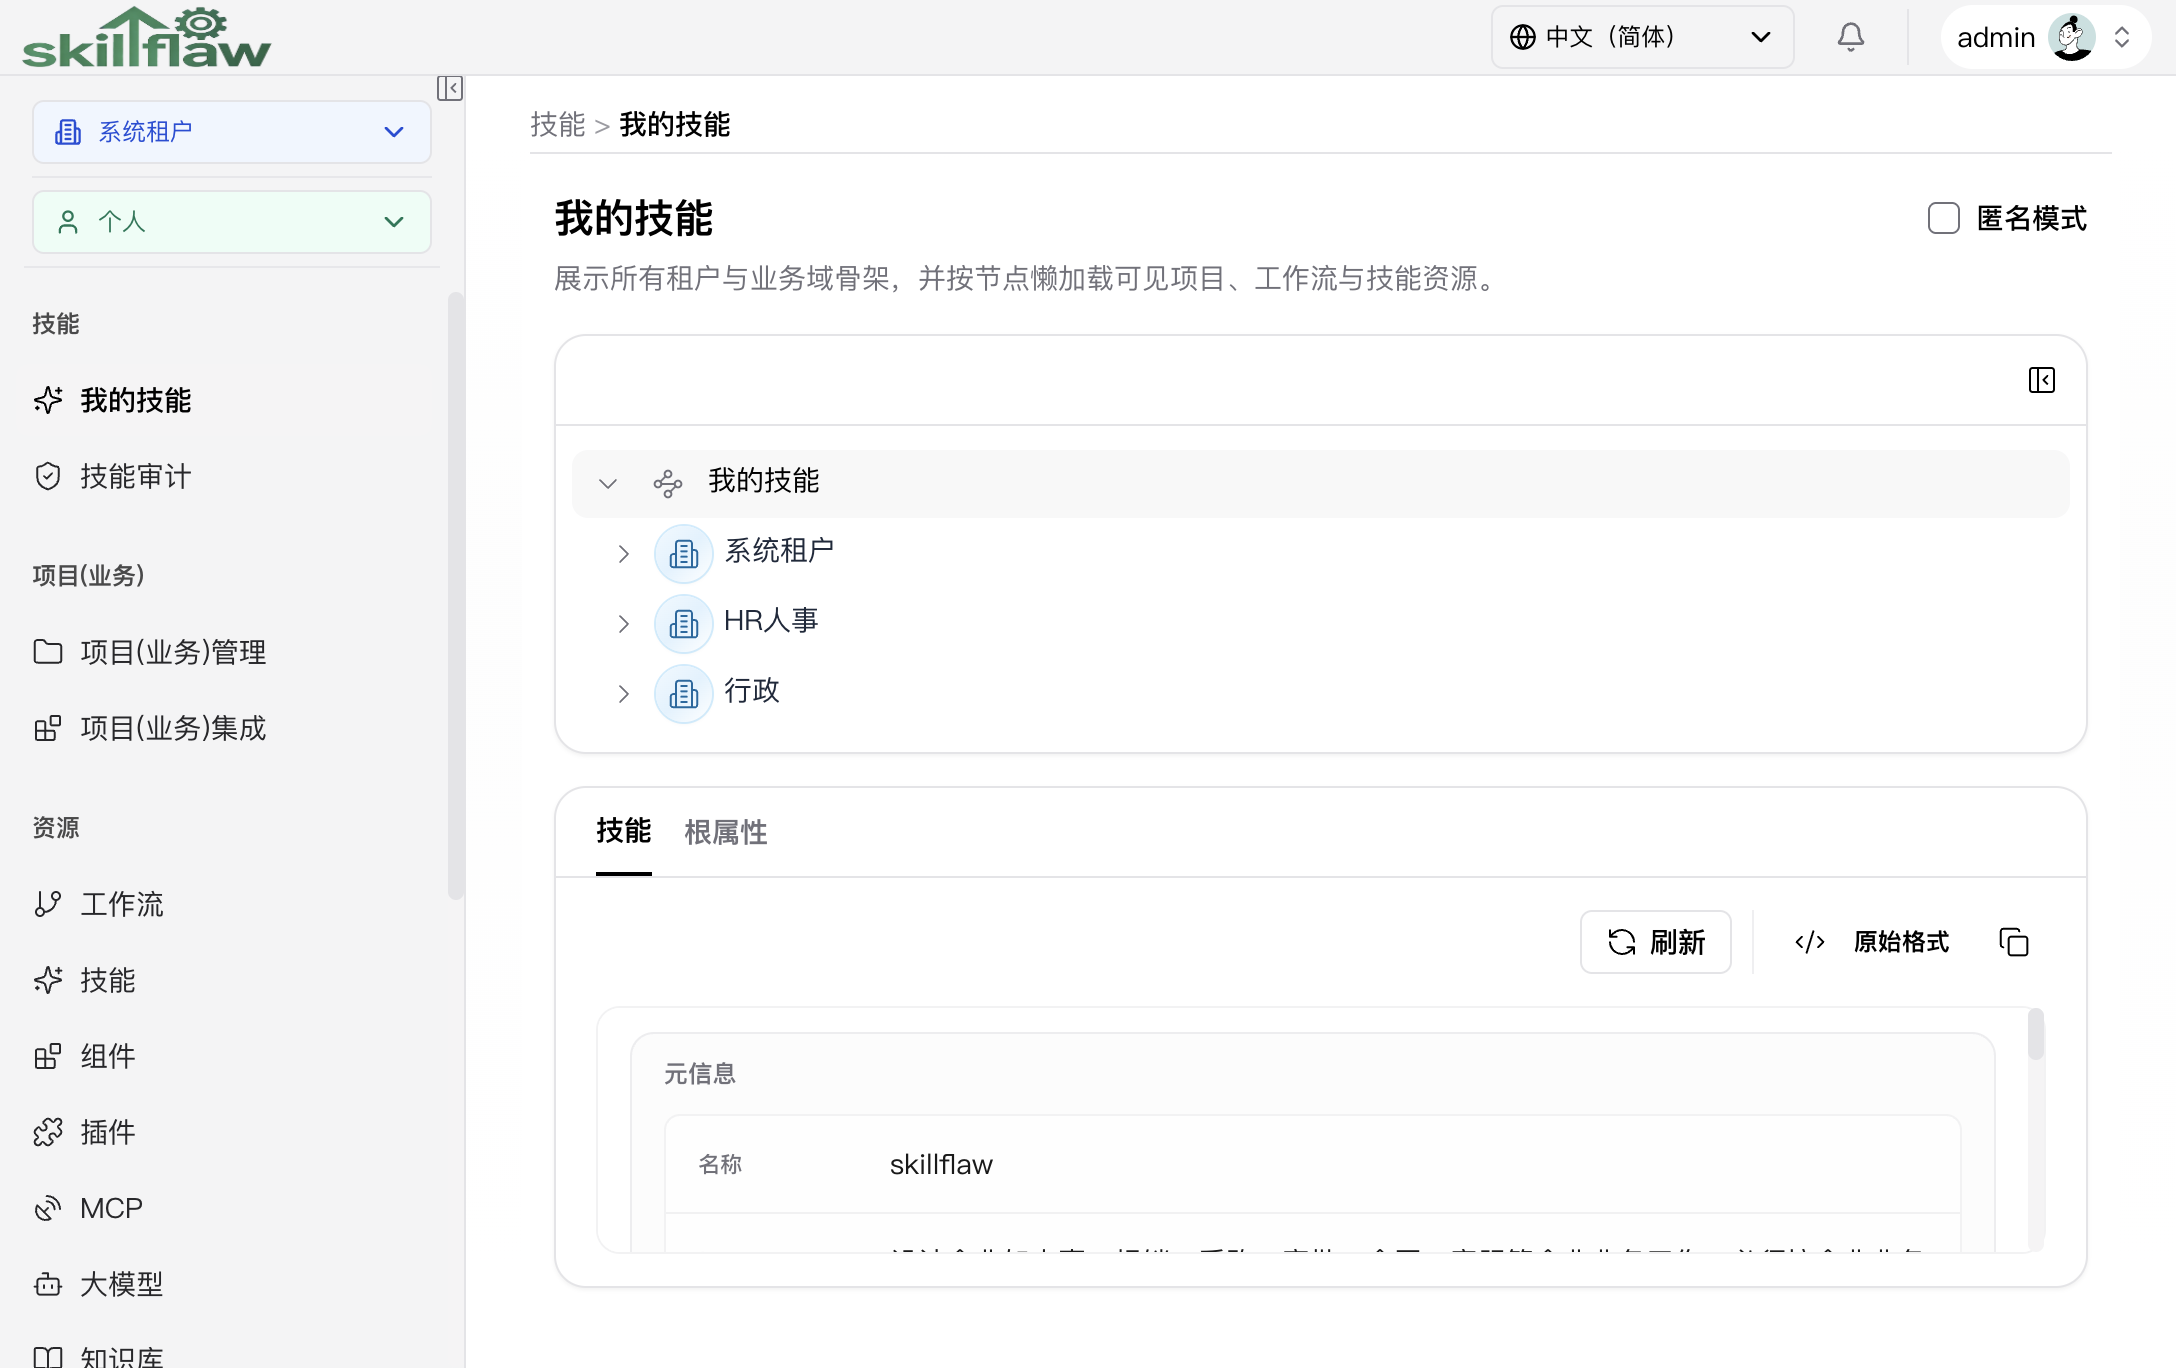Collapse the 我的技能 tree root
Viewport: 2176px width, 1368px height.
(x=607, y=484)
